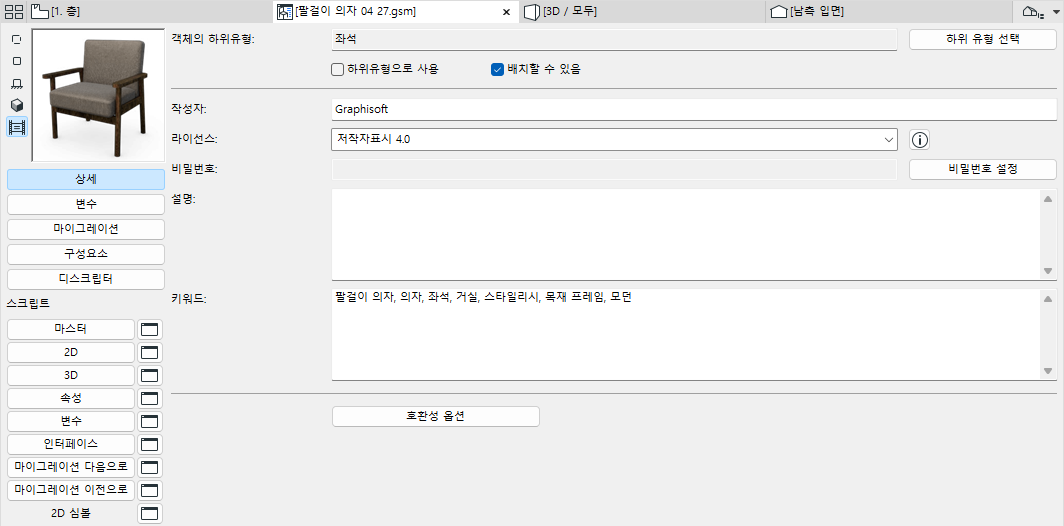This screenshot has height=526, width=1064.
Task: Click into the 키워드 keywords text area
Action: click(x=685, y=335)
